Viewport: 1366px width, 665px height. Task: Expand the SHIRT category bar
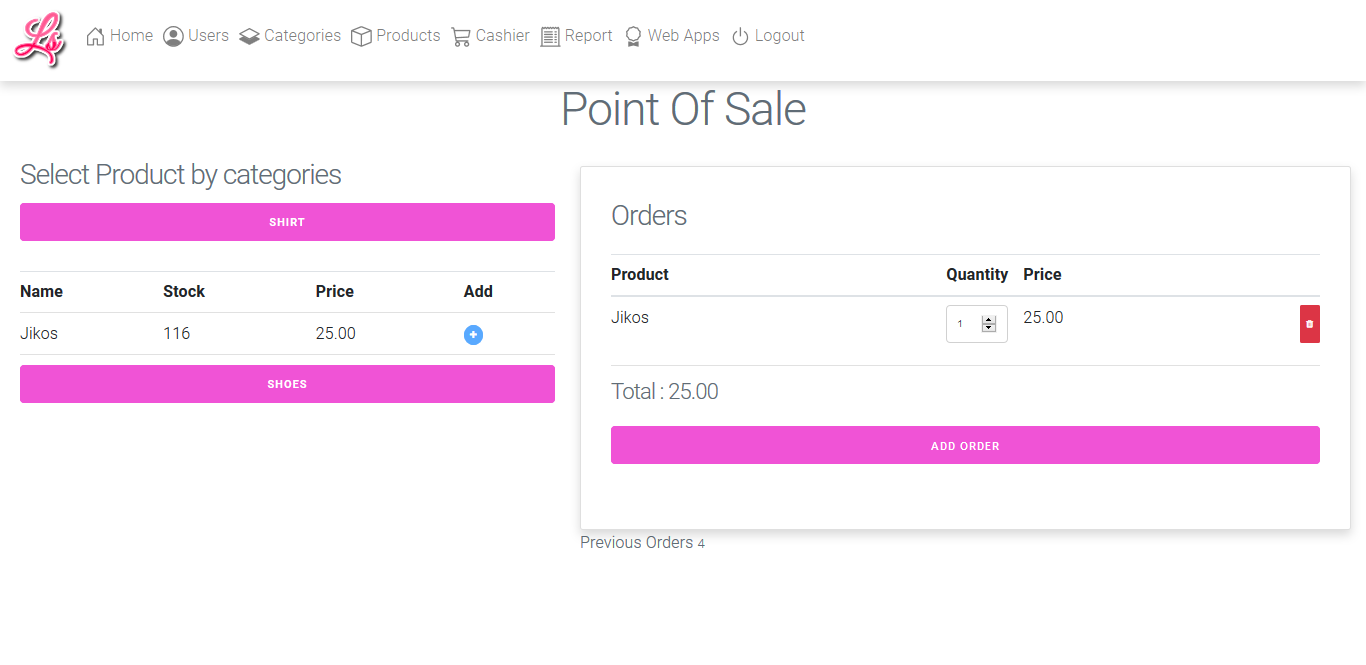tap(287, 222)
